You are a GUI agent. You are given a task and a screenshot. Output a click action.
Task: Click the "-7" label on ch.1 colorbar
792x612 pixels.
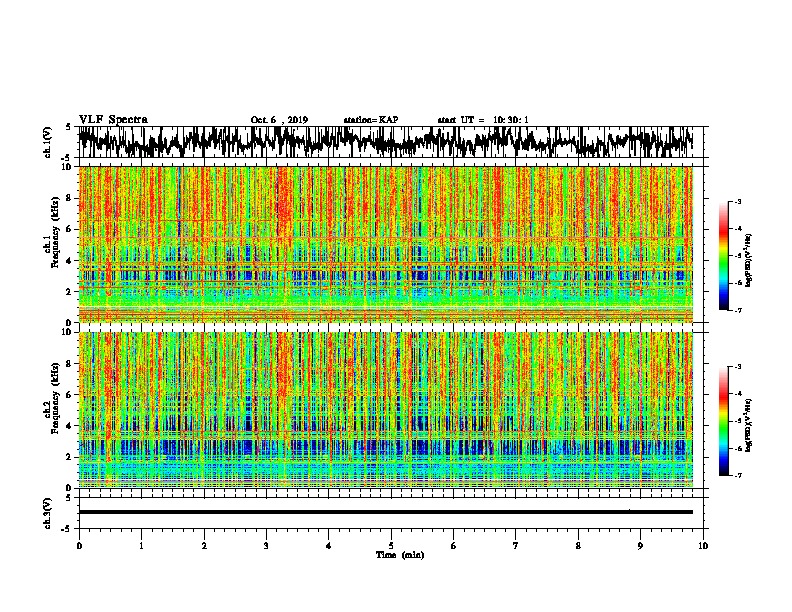pyautogui.click(x=738, y=310)
